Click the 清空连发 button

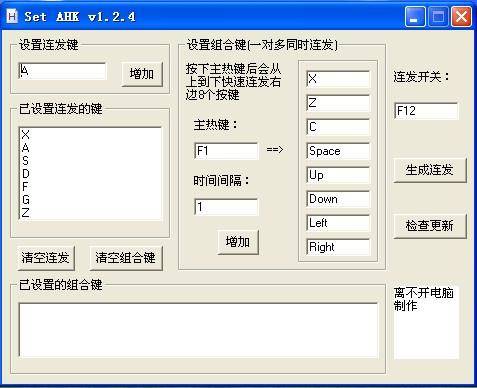(46, 258)
